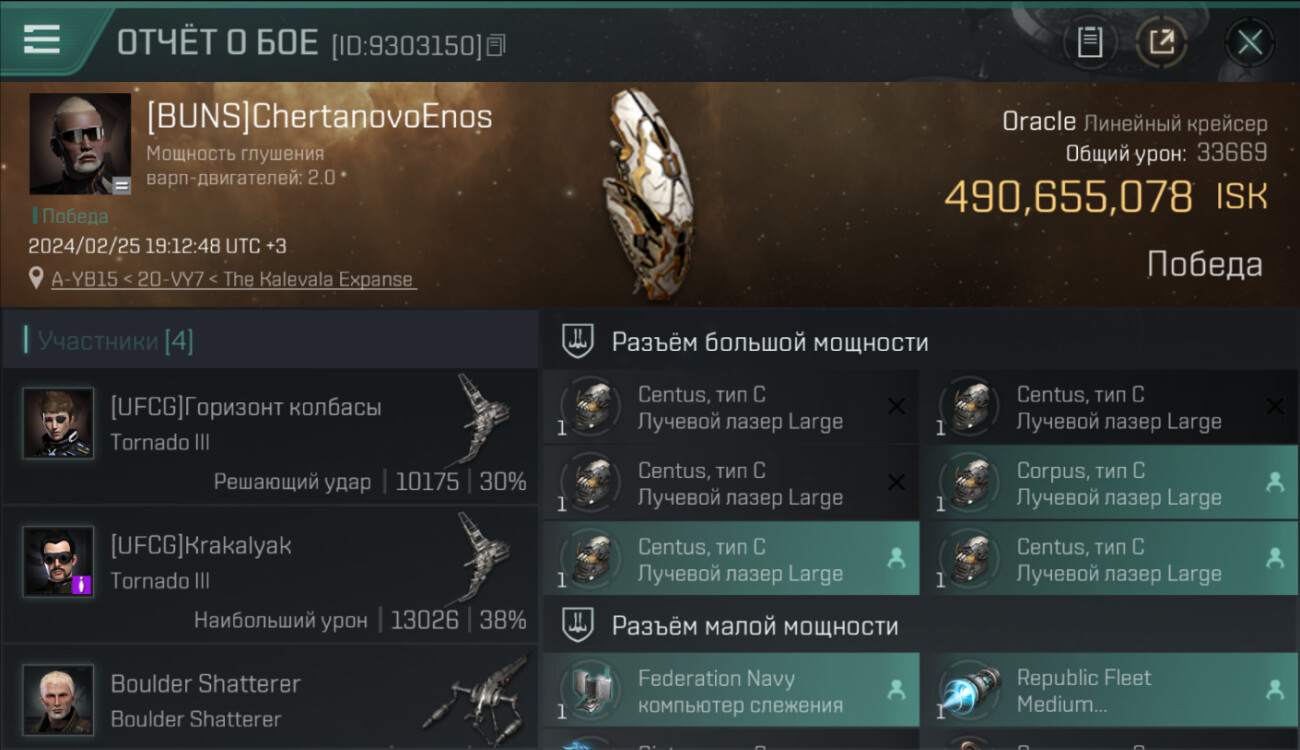Click the 490,655,078 ISK value
The width and height of the screenshot is (1300, 750).
click(x=1105, y=197)
